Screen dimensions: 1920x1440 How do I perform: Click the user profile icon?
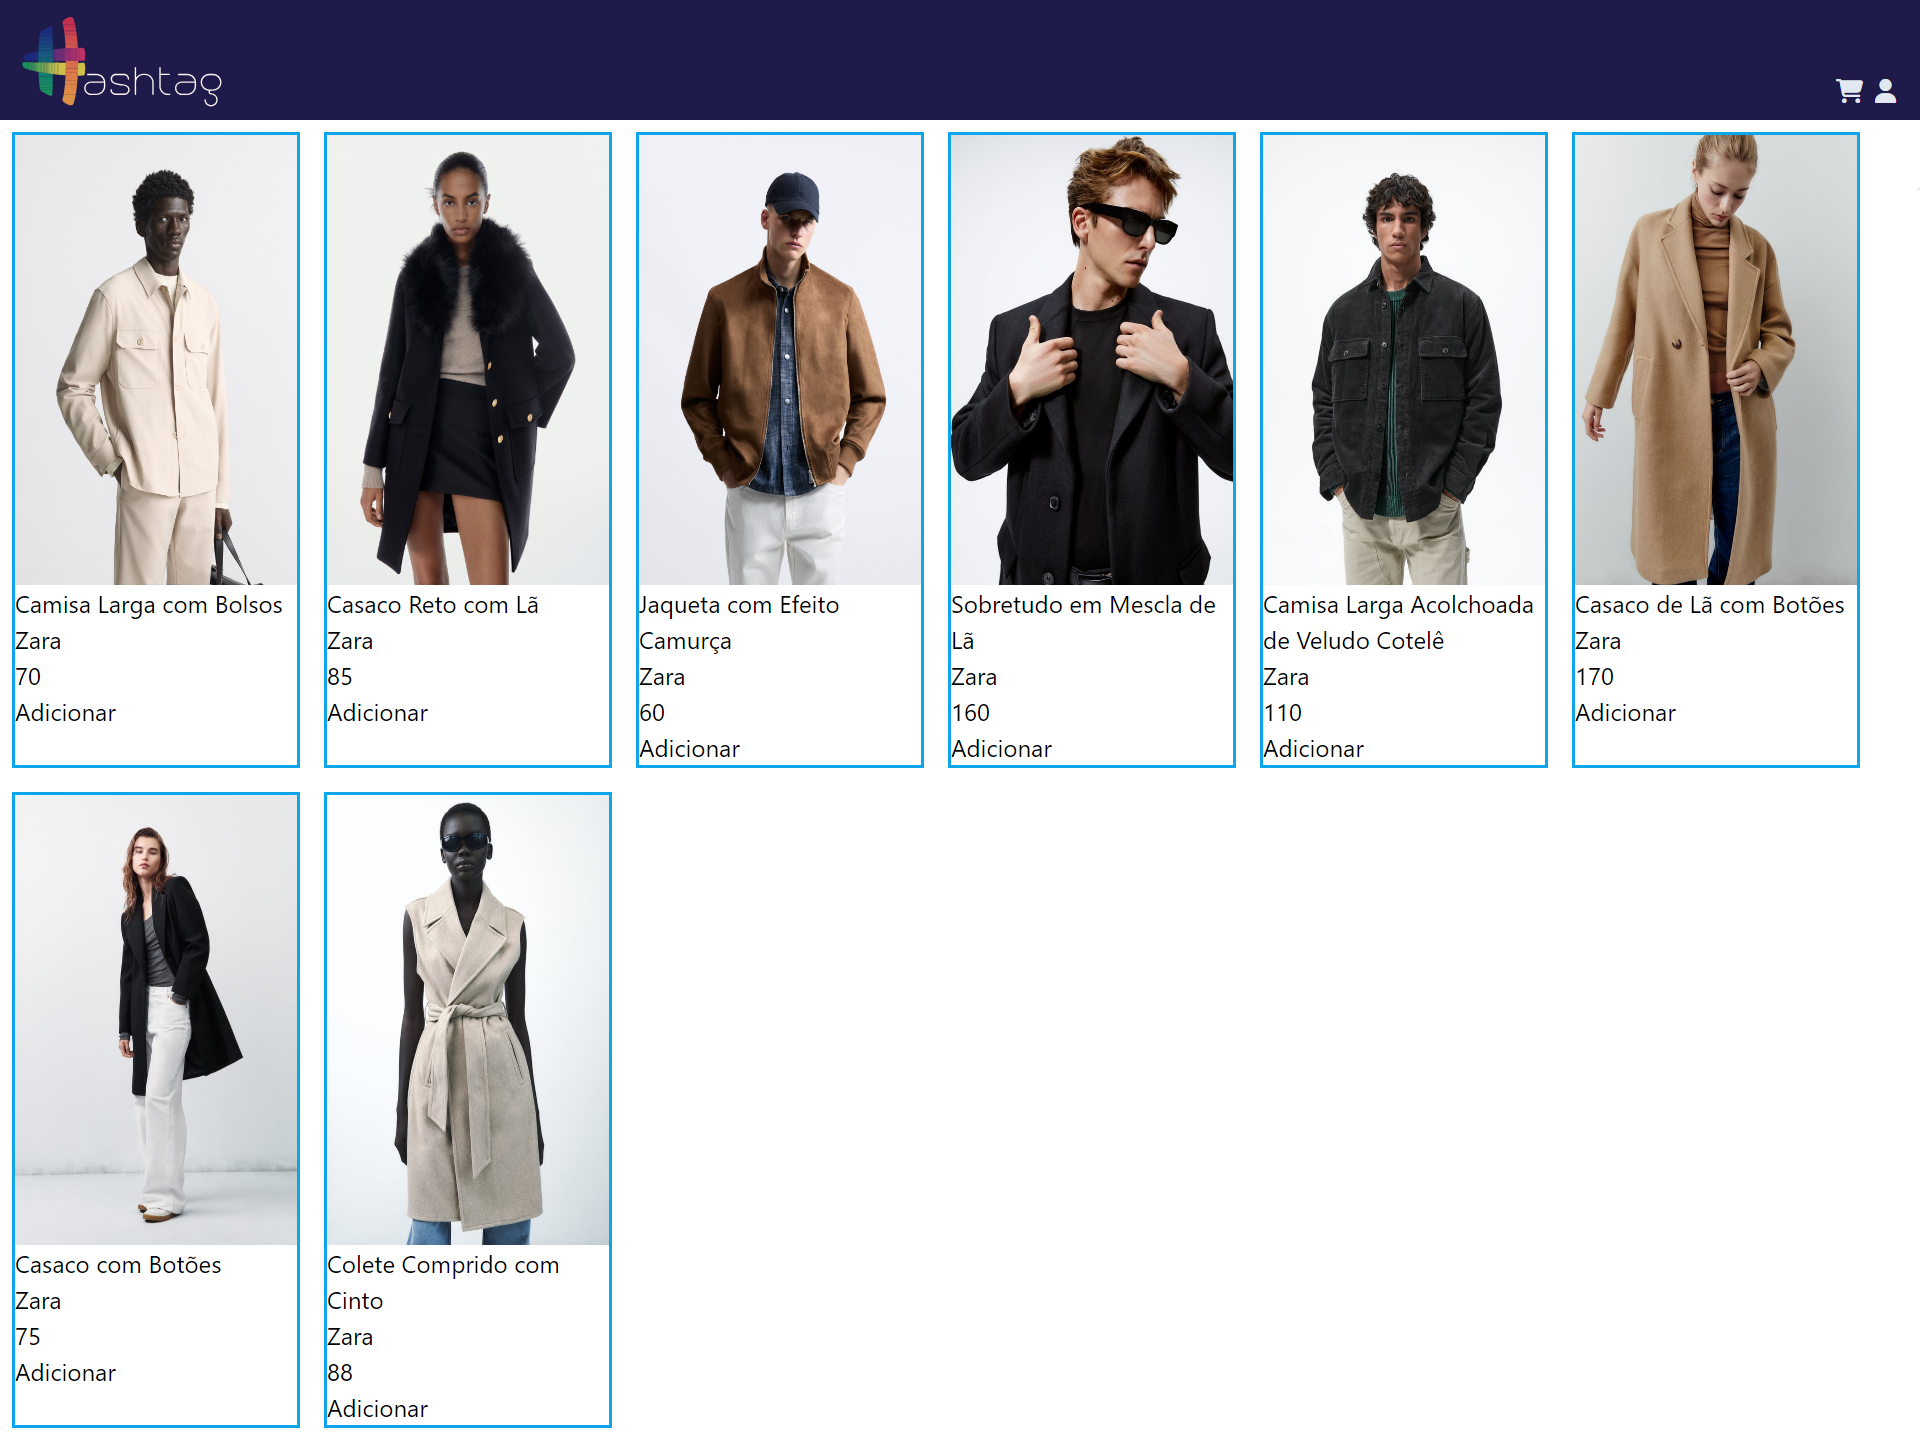pos(1885,91)
